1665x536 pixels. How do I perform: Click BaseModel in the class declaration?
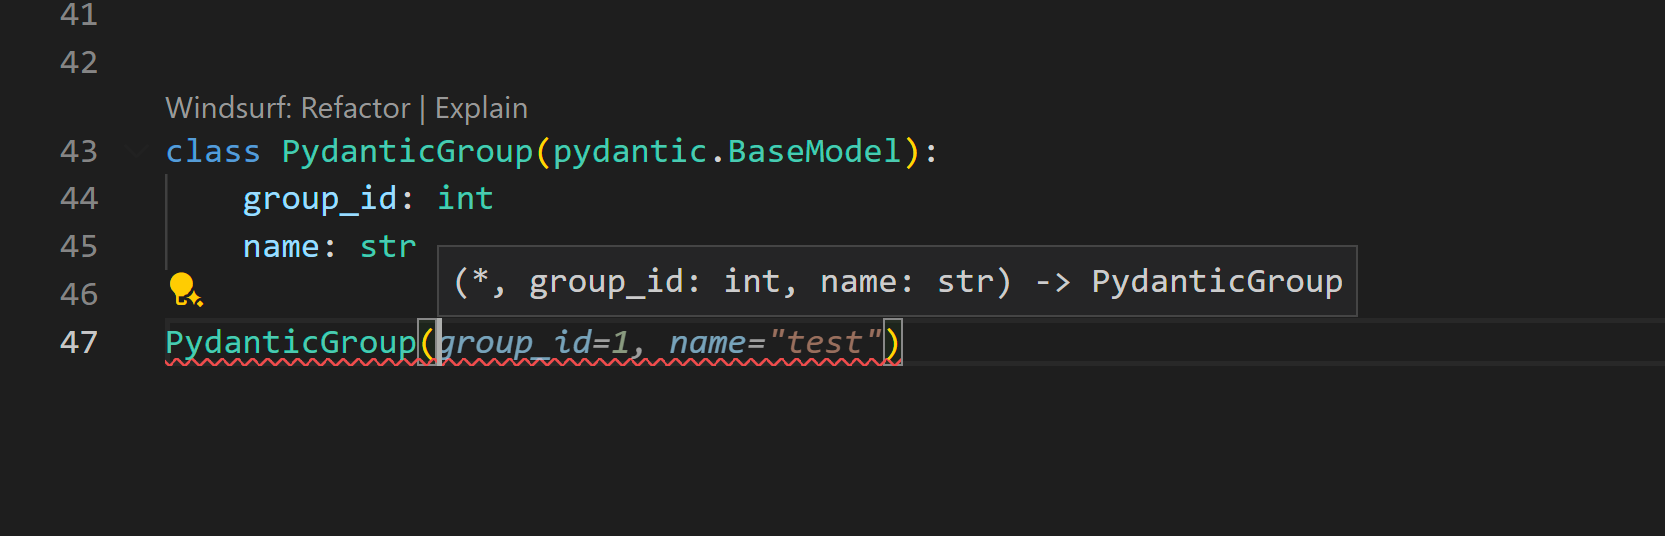(814, 151)
